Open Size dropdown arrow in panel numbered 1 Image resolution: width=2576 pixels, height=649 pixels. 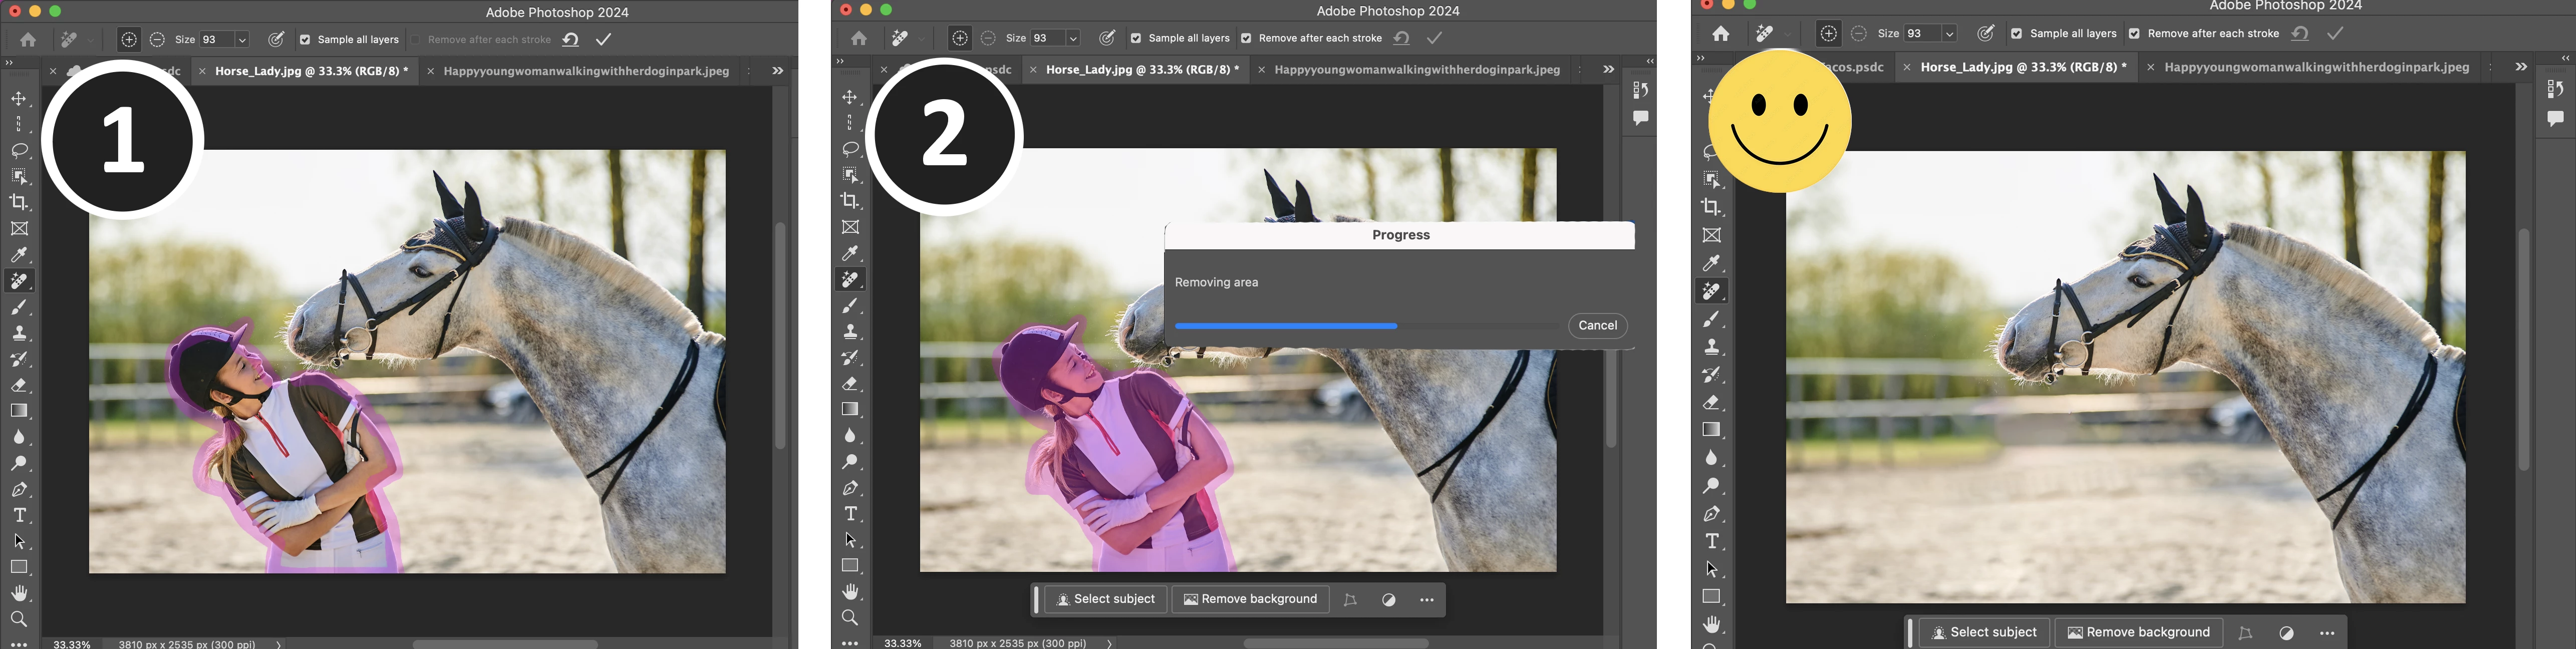(x=242, y=40)
